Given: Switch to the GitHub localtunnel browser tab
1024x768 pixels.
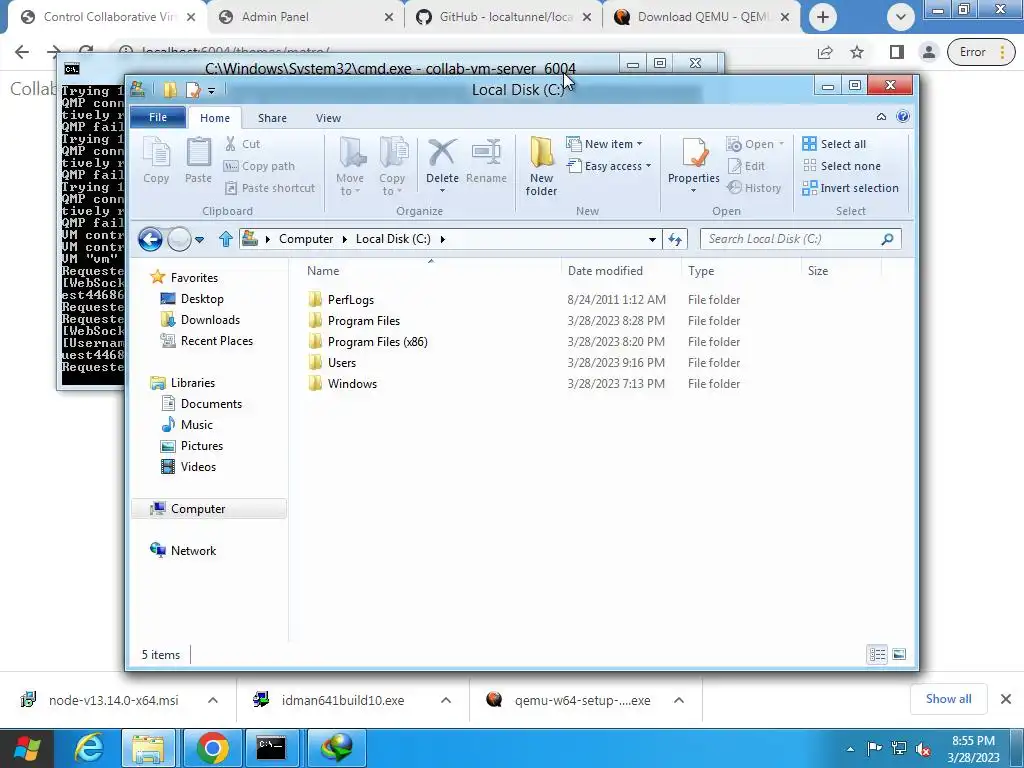Looking at the screenshot, I should click(505, 17).
